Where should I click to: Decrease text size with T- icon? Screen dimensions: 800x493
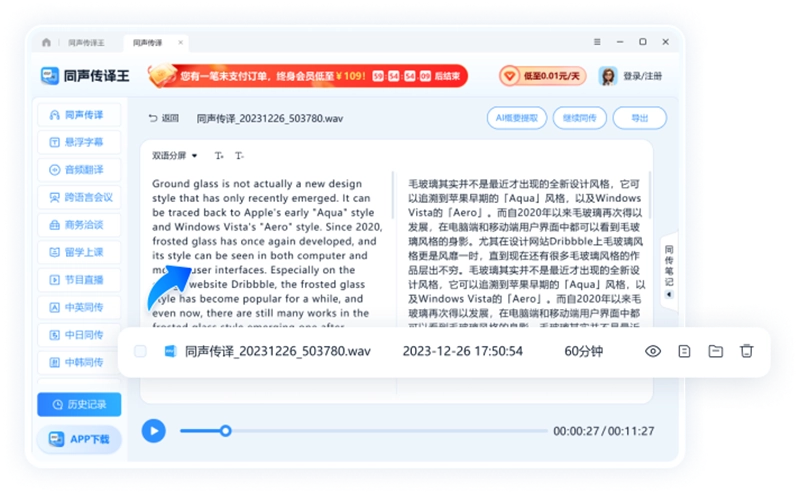[x=239, y=156]
